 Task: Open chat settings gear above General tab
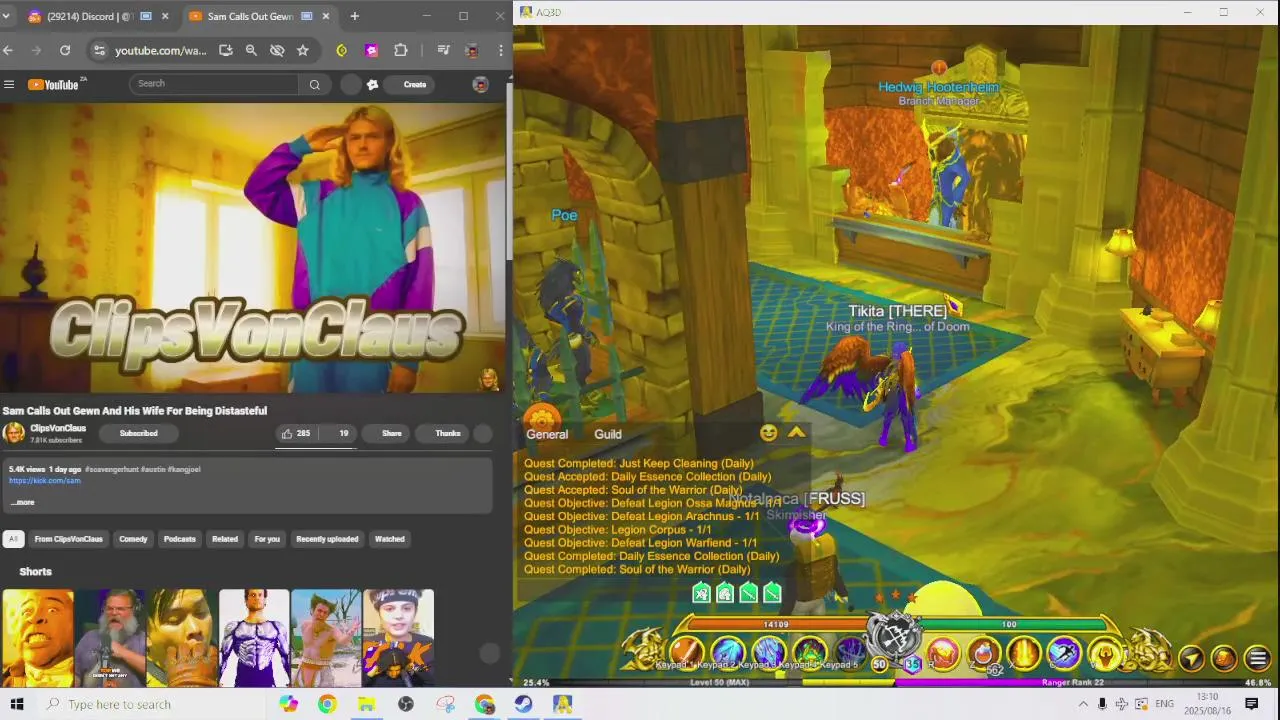(x=542, y=418)
